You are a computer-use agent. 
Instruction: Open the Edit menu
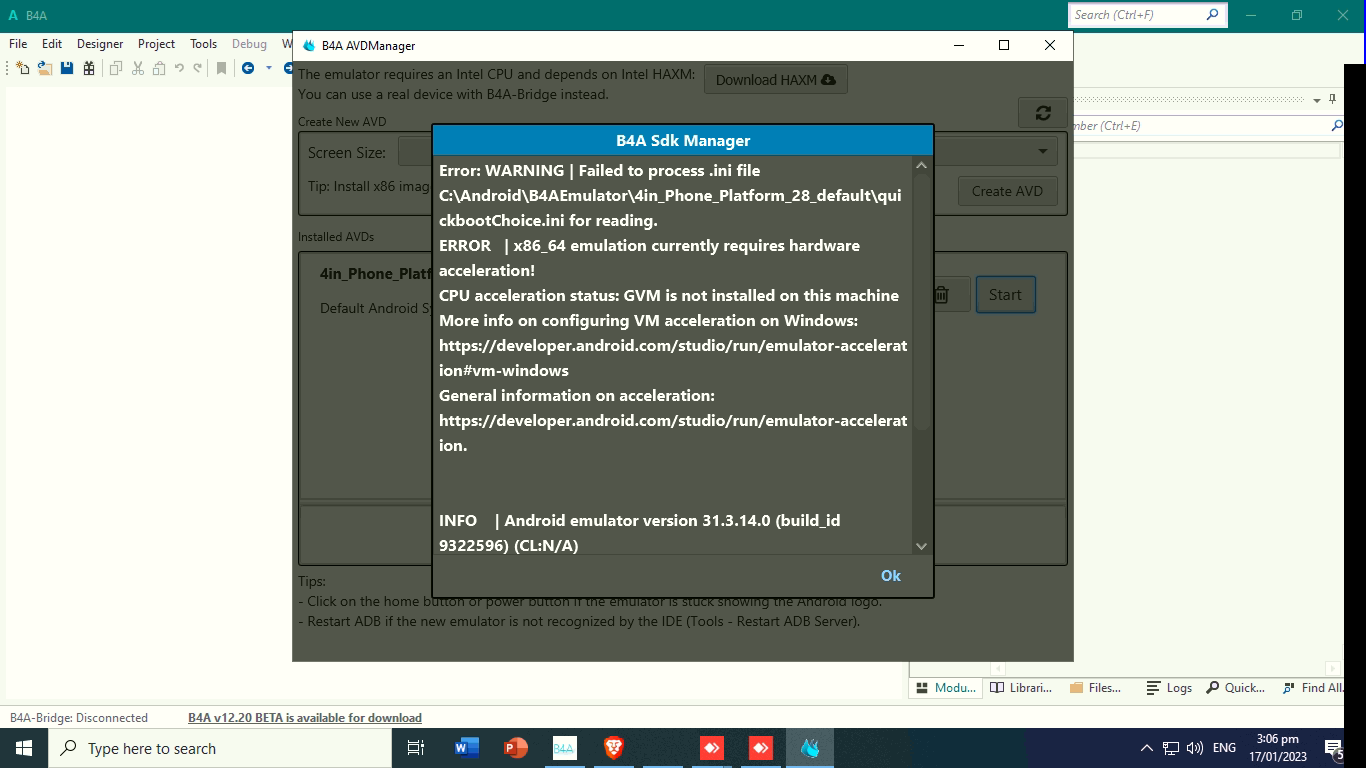(52, 43)
